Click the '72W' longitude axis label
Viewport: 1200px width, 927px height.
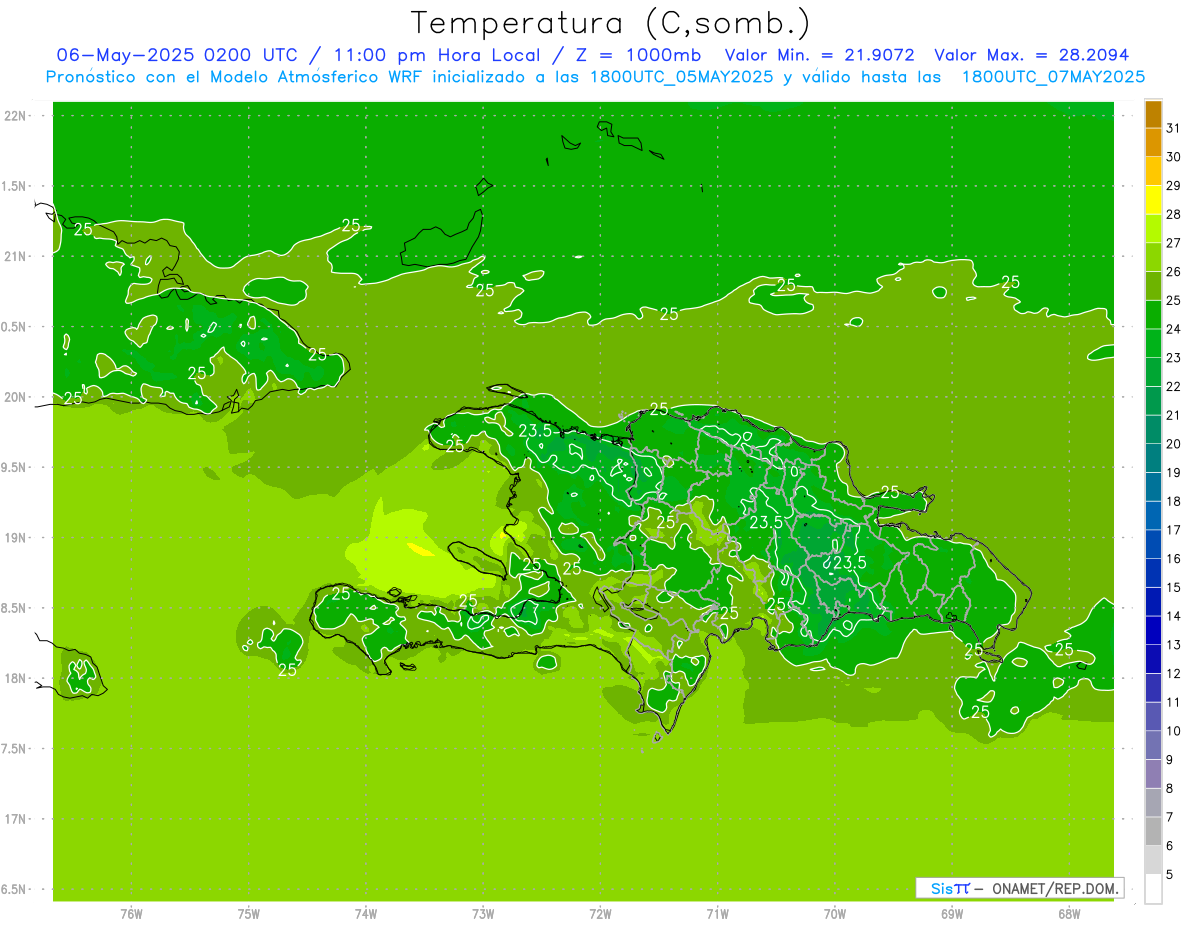[601, 913]
